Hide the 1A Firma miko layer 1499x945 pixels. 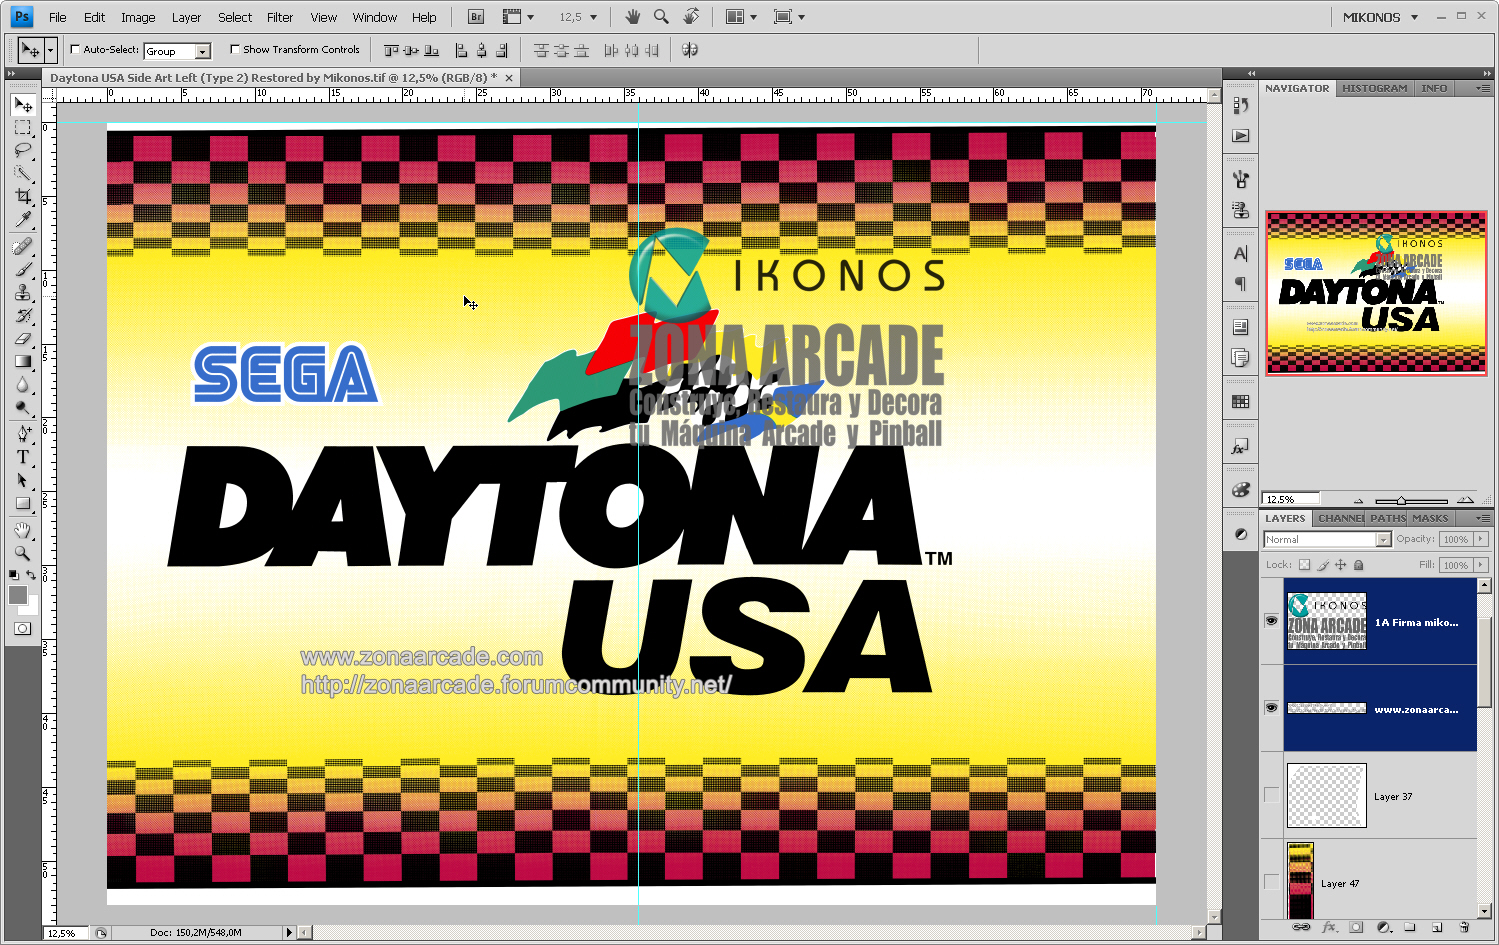pyautogui.click(x=1271, y=621)
